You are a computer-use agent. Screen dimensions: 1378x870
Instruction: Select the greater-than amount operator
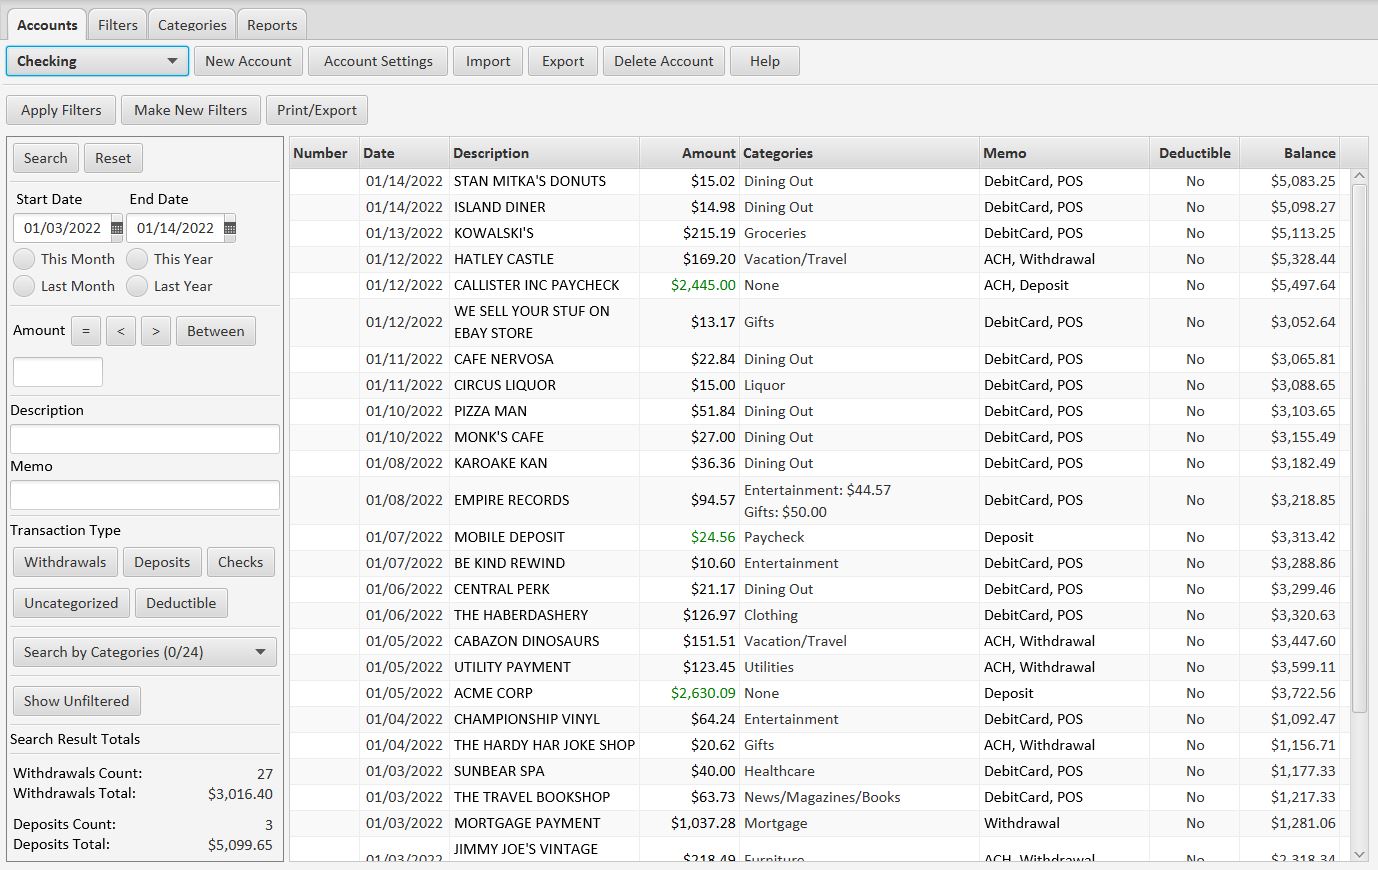pos(156,331)
